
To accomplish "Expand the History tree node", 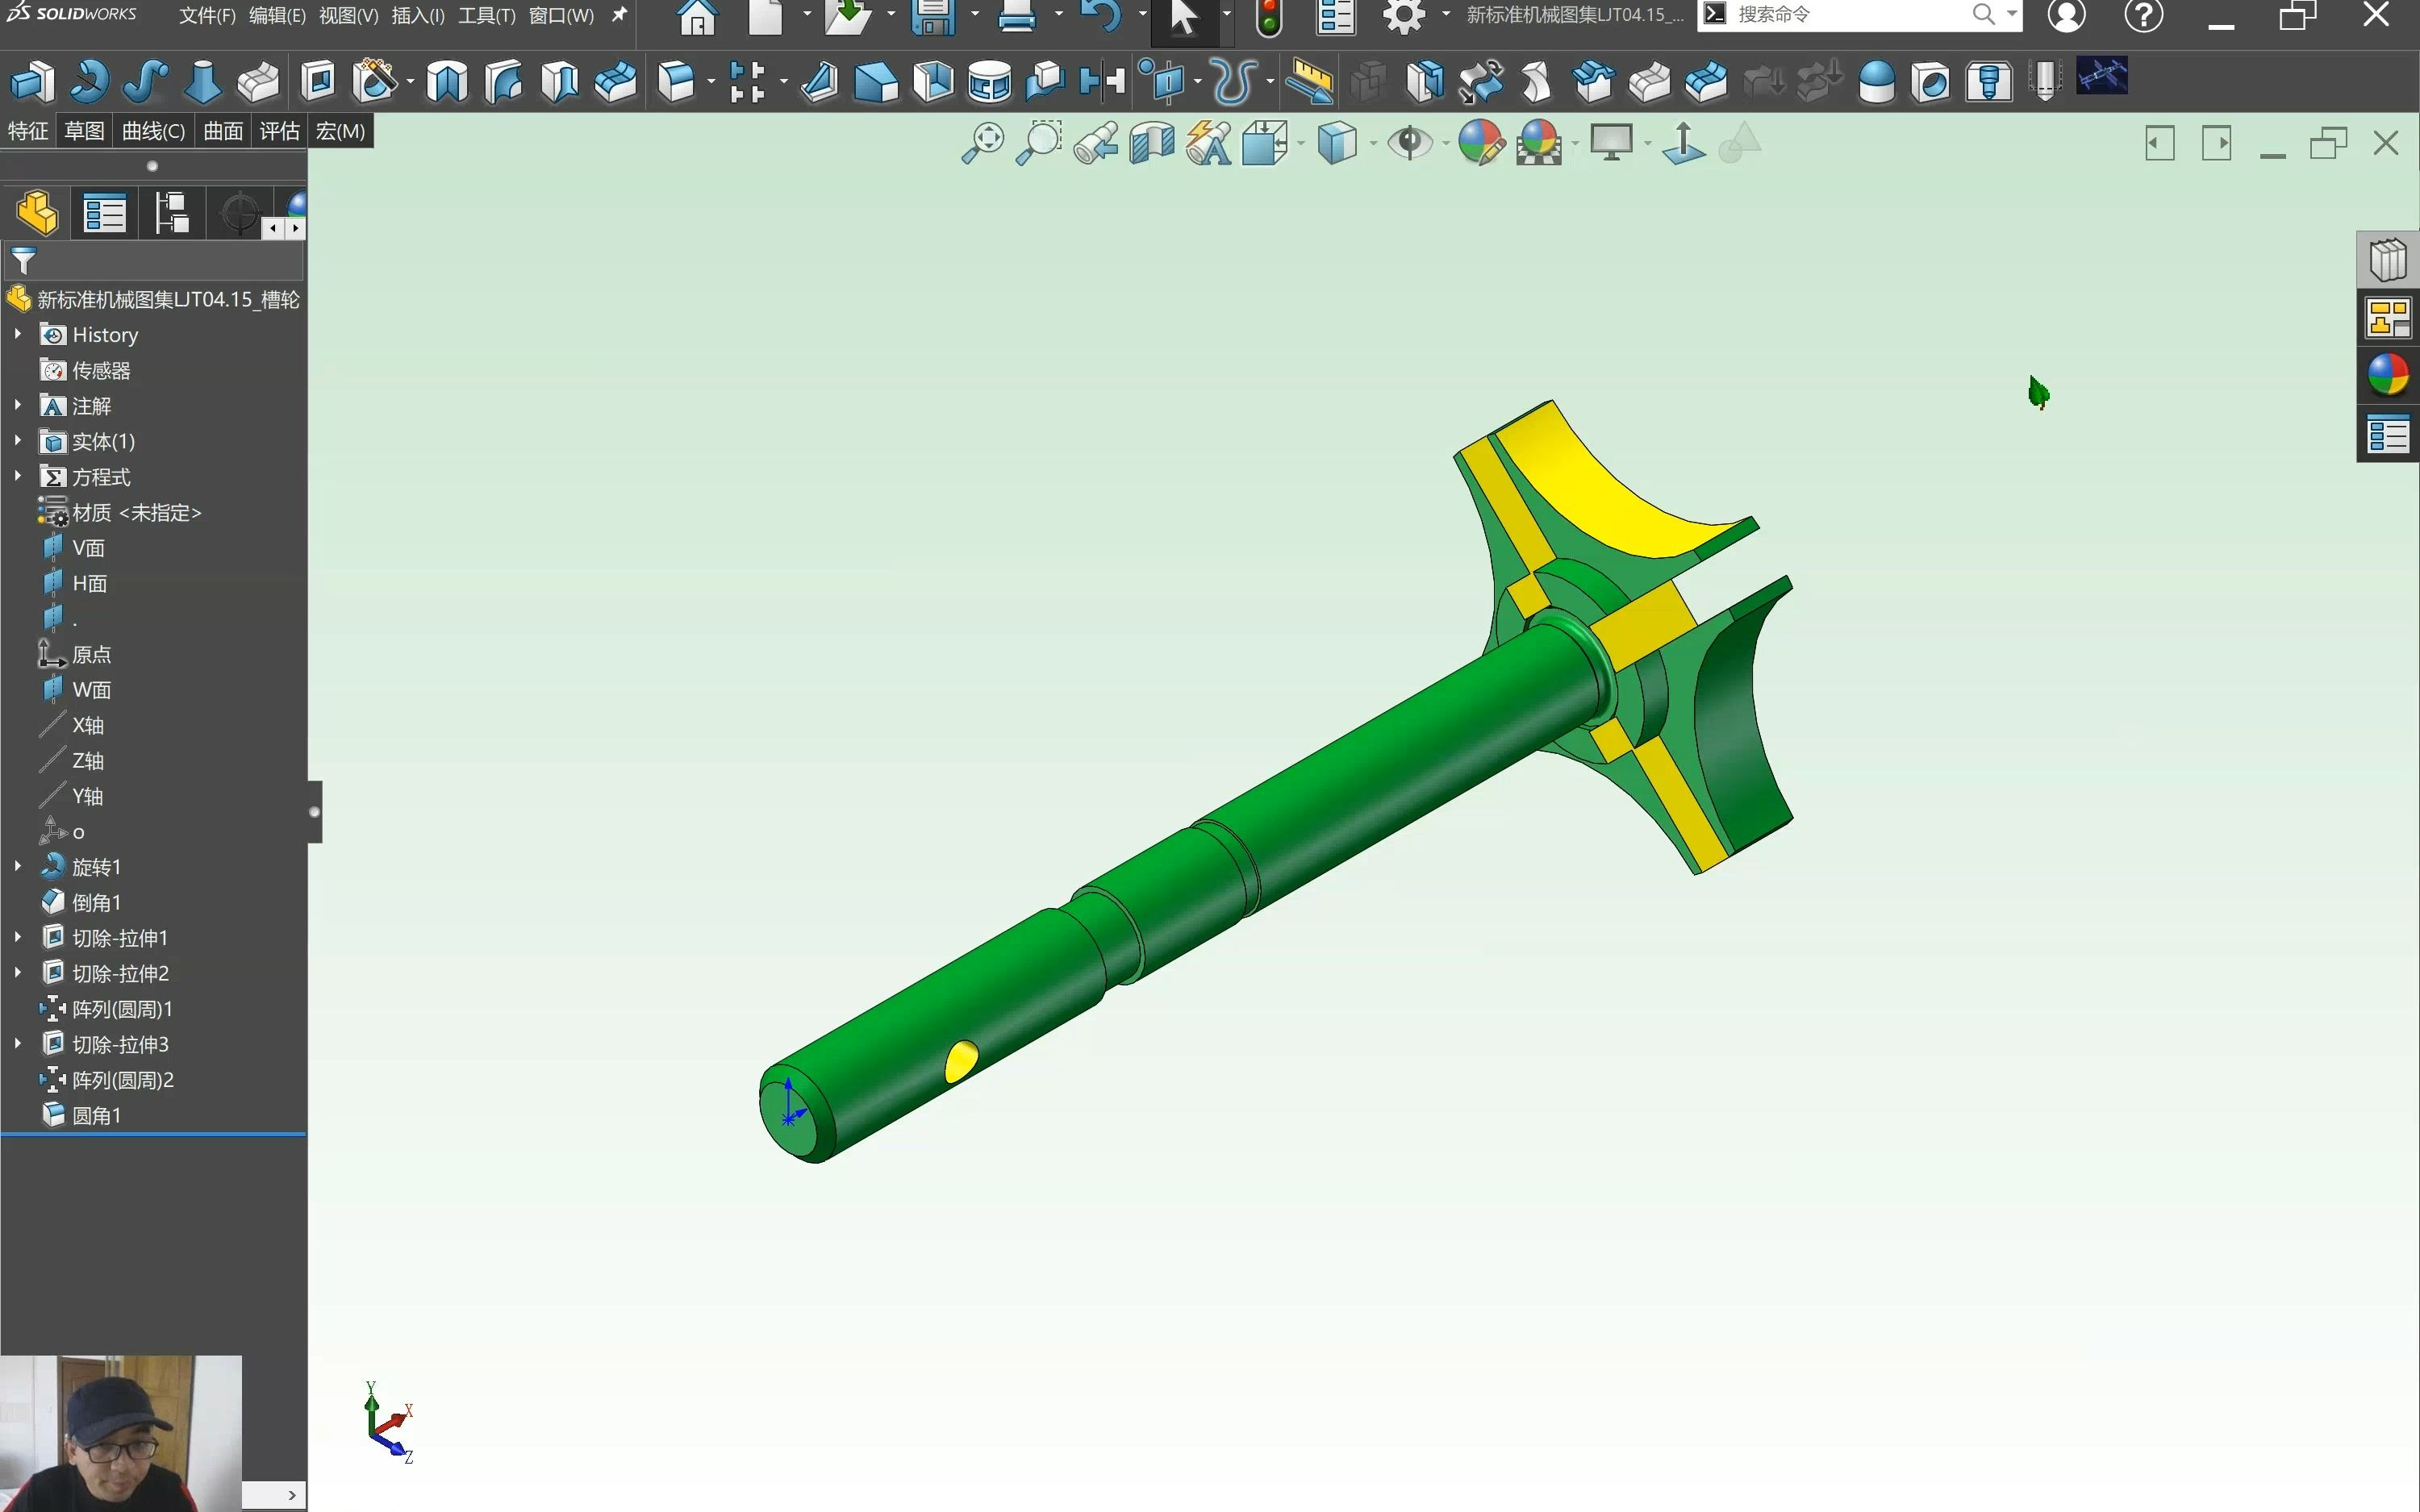I will point(18,334).
